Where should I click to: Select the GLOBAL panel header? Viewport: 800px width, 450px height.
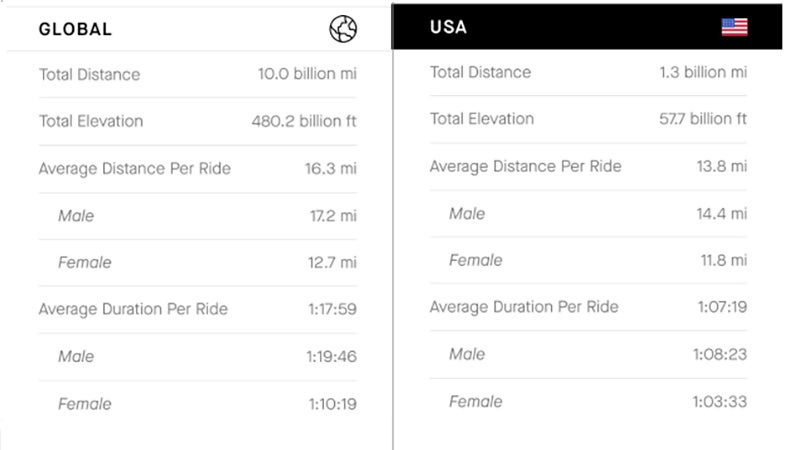click(75, 29)
